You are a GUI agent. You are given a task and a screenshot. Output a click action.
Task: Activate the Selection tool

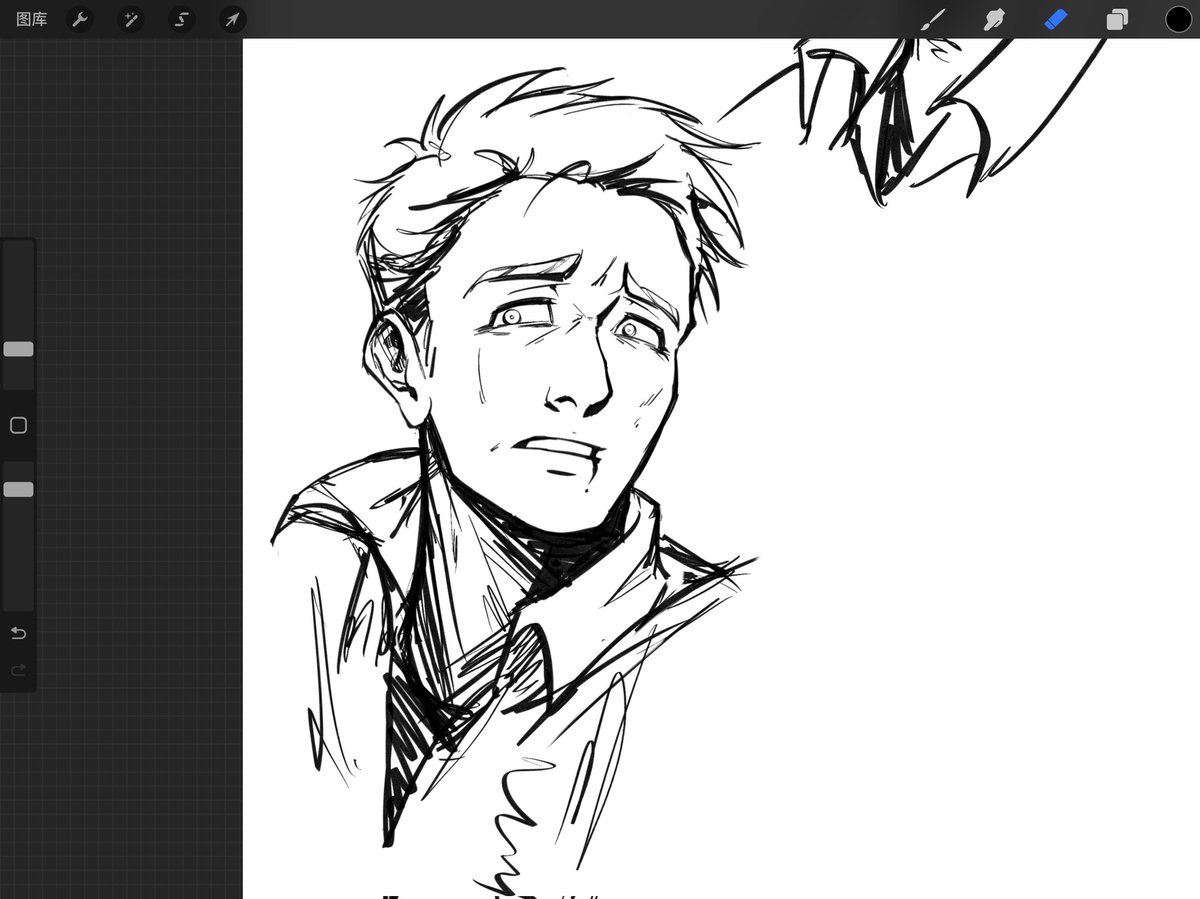[x=181, y=19]
